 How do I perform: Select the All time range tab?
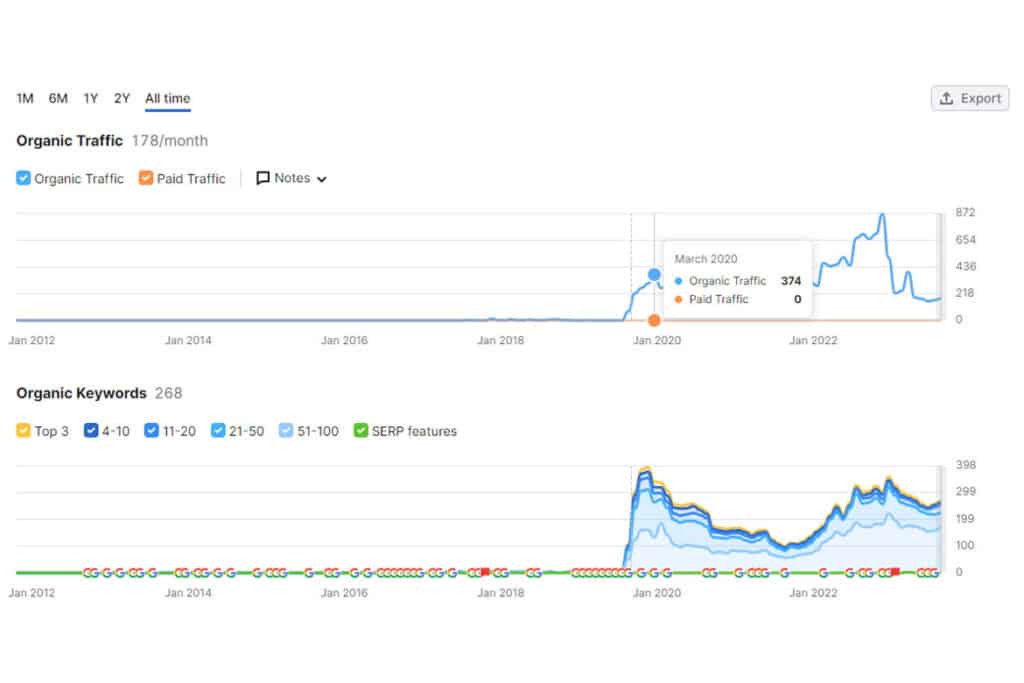tap(168, 99)
